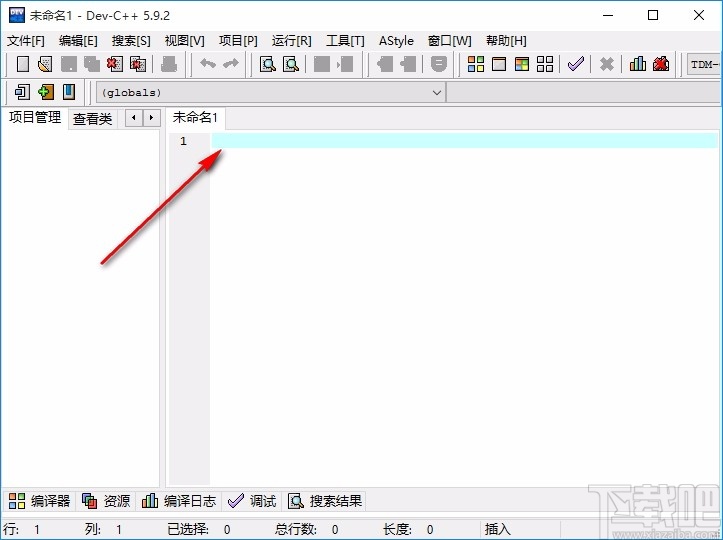Click the 插入 insert mode status indicator
This screenshot has height=540, width=723.
click(497, 529)
